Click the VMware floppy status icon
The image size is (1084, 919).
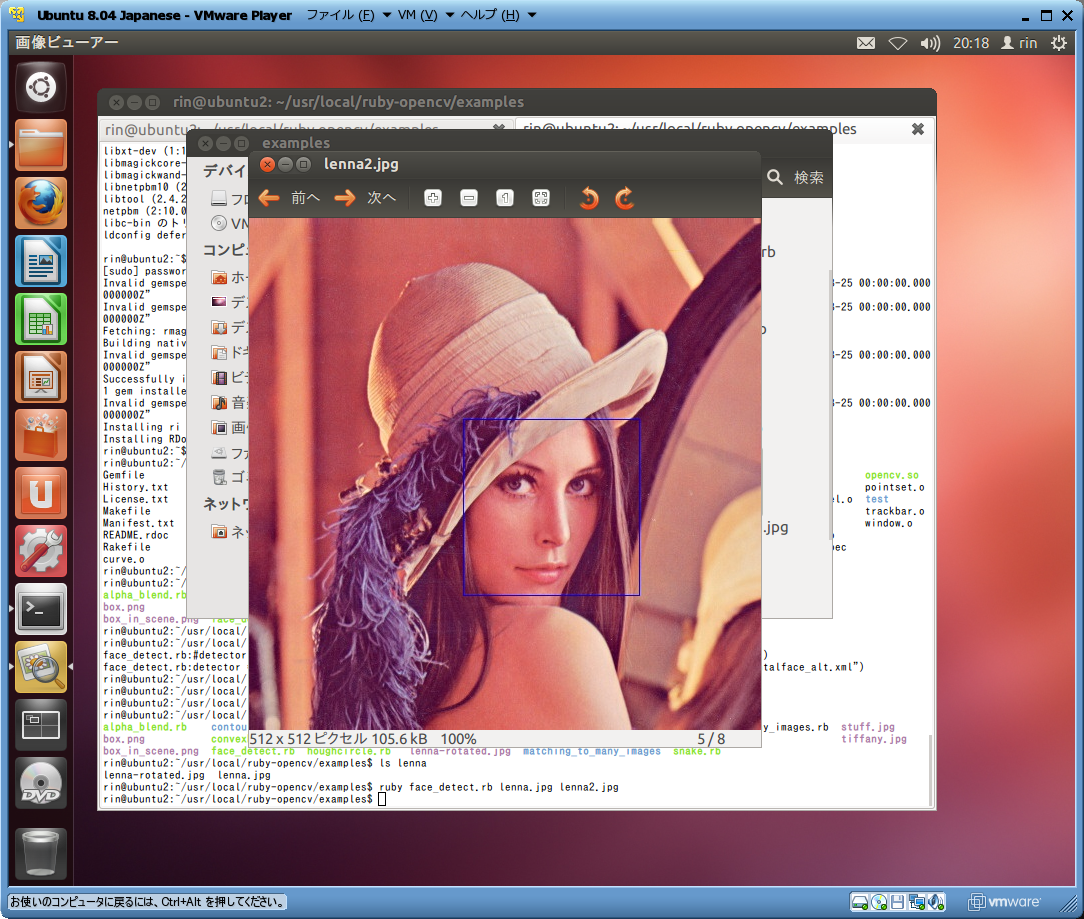[x=897, y=902]
